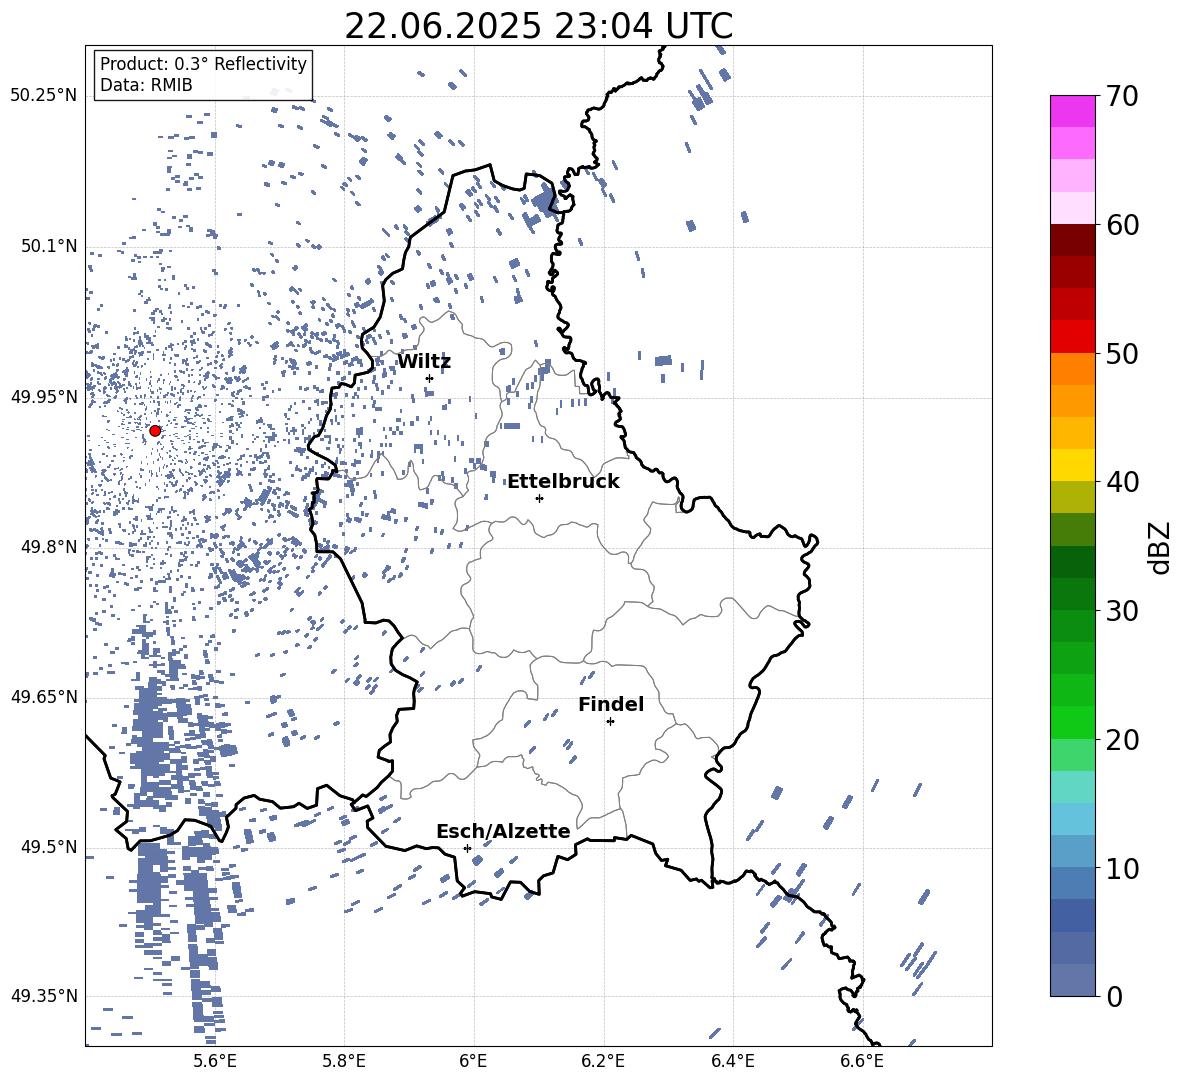Click the latitude label 49.5°N
The width and height of the screenshot is (1184, 1081).
point(48,846)
